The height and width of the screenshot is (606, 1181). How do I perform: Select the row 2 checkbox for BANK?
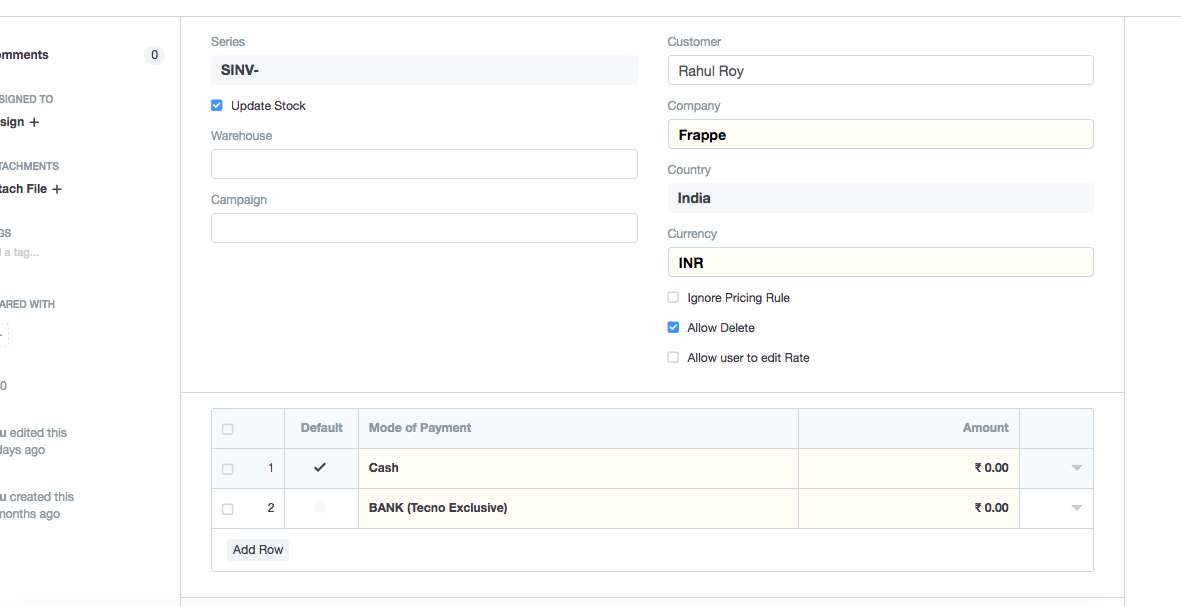pos(228,509)
